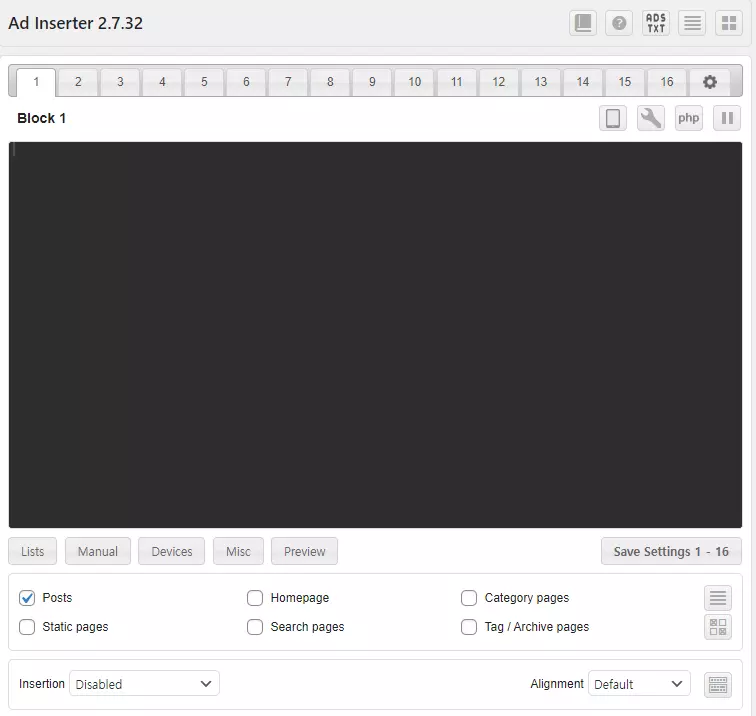Check the Category pages checkbox

point(469,598)
